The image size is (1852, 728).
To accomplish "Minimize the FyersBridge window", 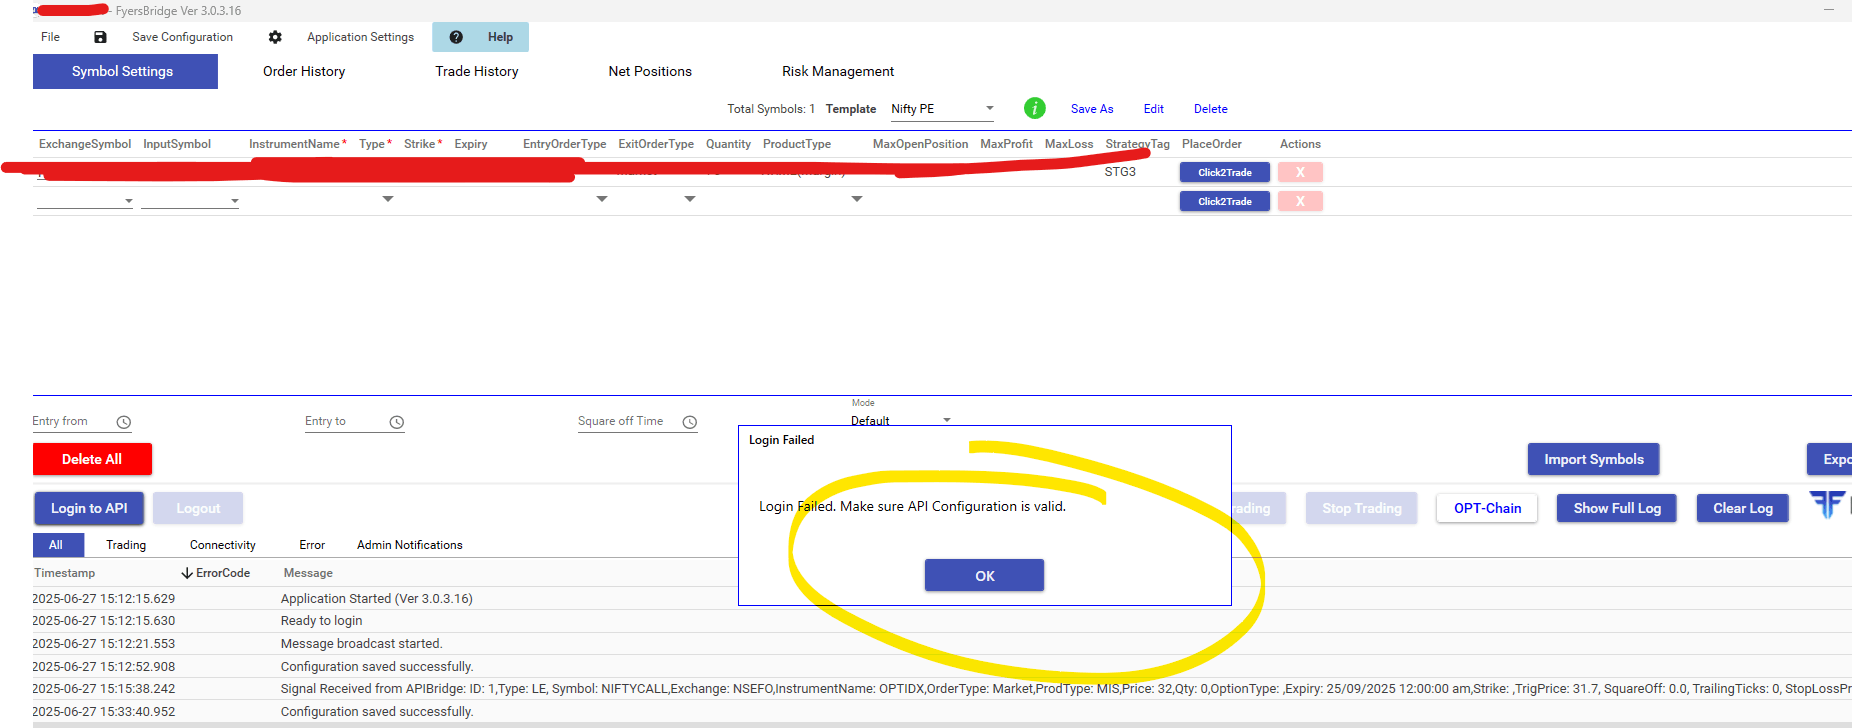I will (x=1829, y=10).
